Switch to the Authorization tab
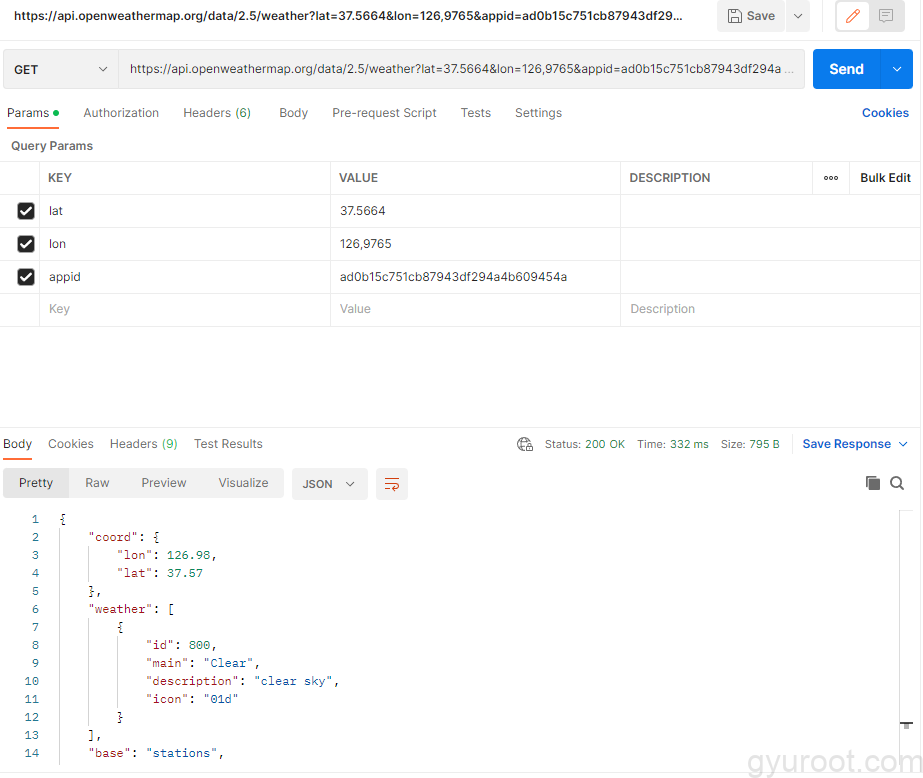The width and height of the screenshot is (923, 778). pos(121,113)
